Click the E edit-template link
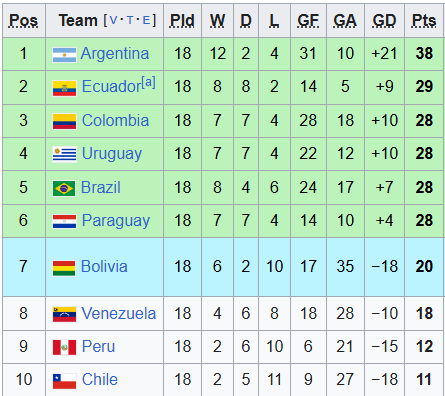The height and width of the screenshot is (396, 445). coord(146,21)
